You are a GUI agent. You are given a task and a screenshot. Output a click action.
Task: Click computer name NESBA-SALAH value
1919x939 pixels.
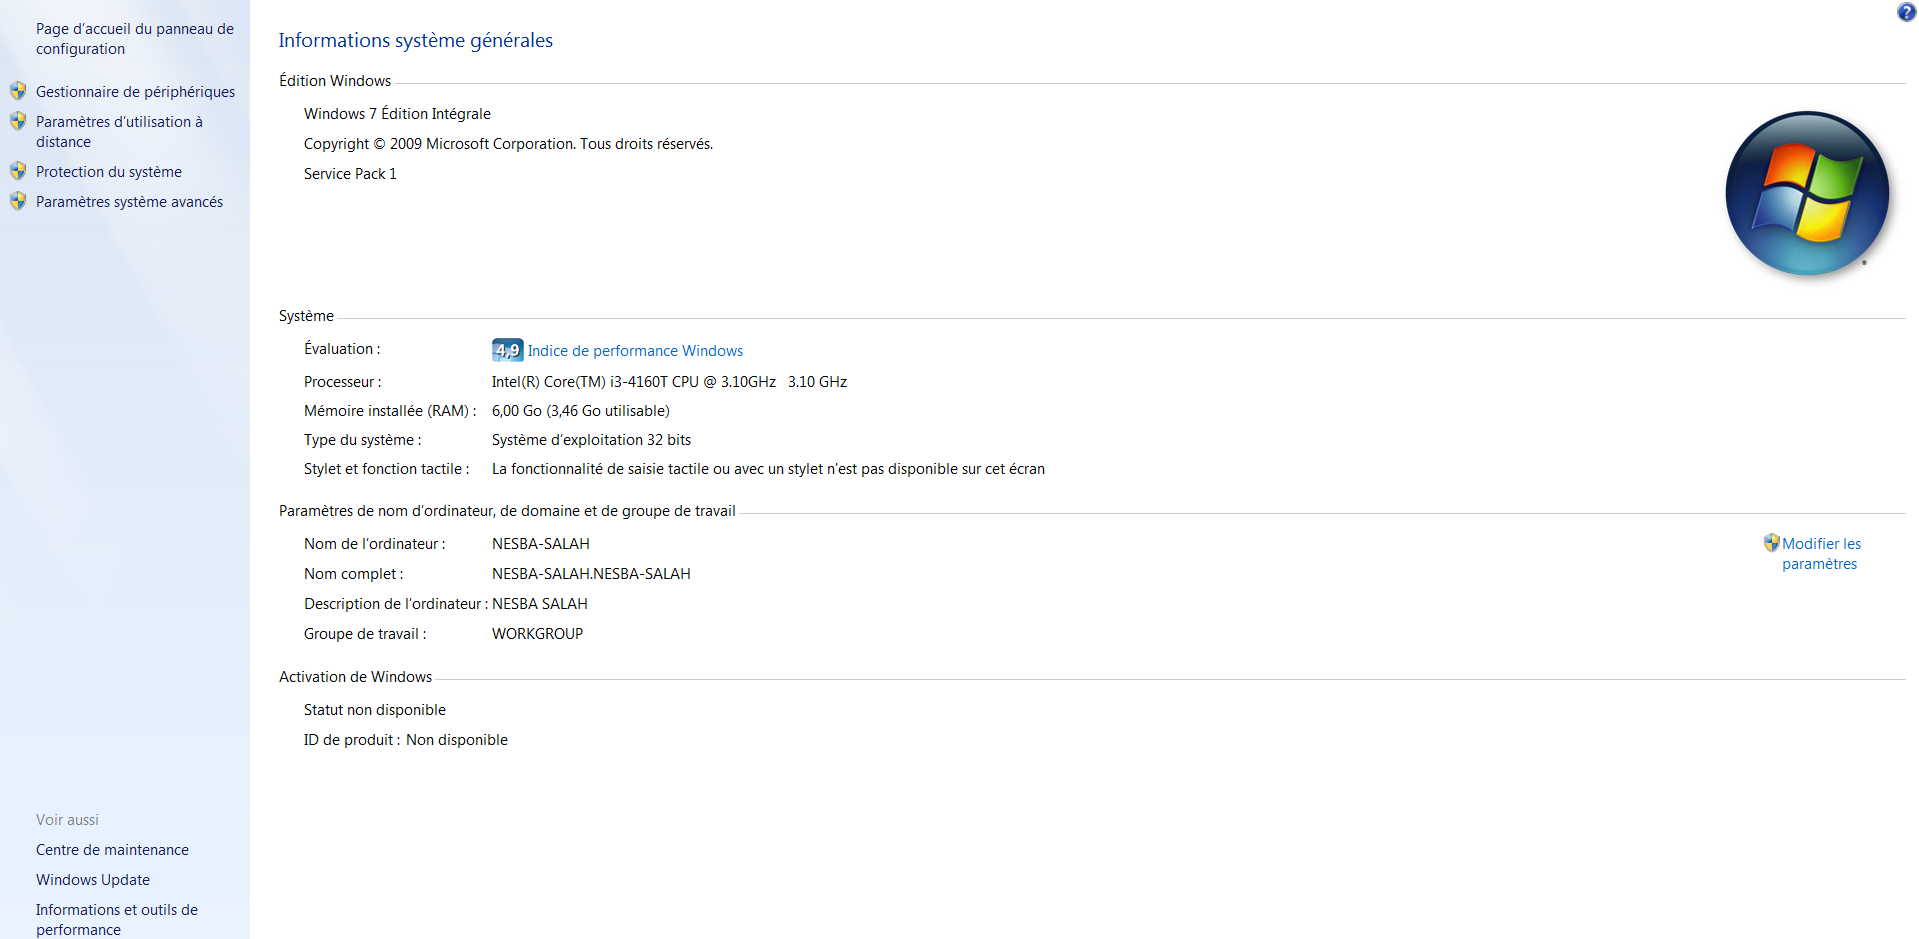tap(540, 544)
